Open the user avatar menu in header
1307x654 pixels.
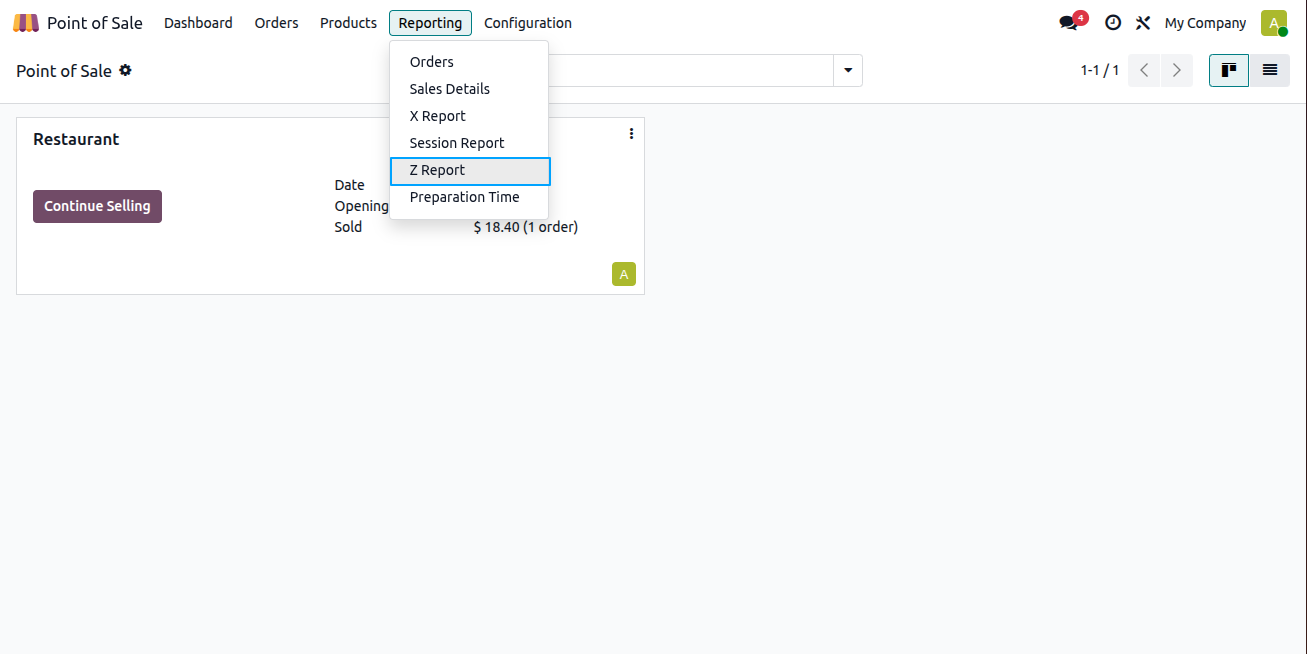click(x=1273, y=23)
